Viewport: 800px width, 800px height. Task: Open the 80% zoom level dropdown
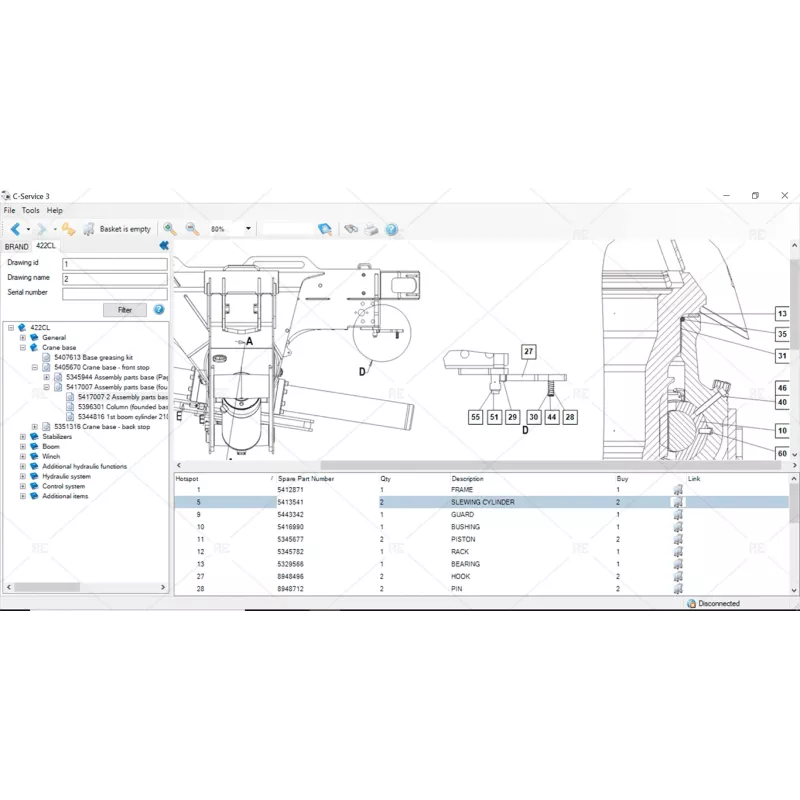click(x=247, y=228)
